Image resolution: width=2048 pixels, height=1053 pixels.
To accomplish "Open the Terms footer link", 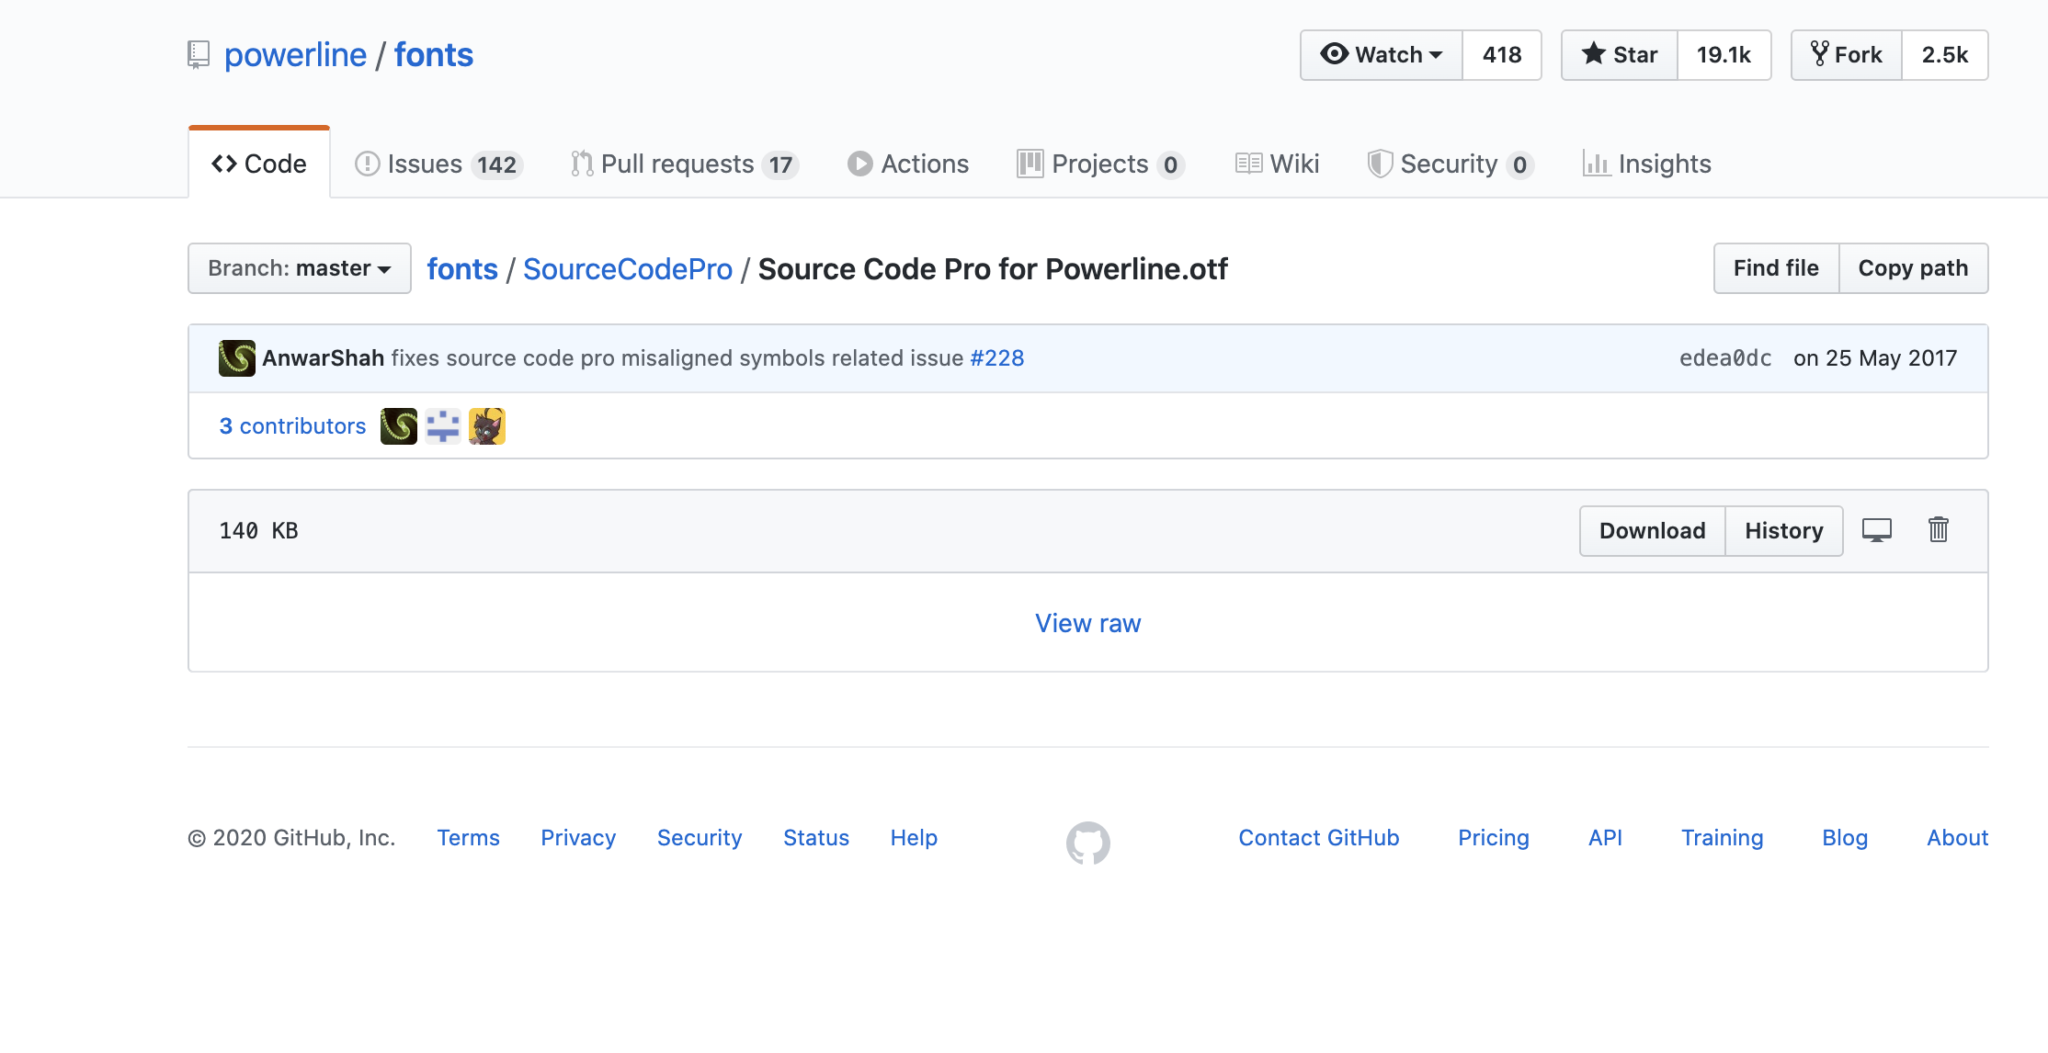I will tap(468, 838).
